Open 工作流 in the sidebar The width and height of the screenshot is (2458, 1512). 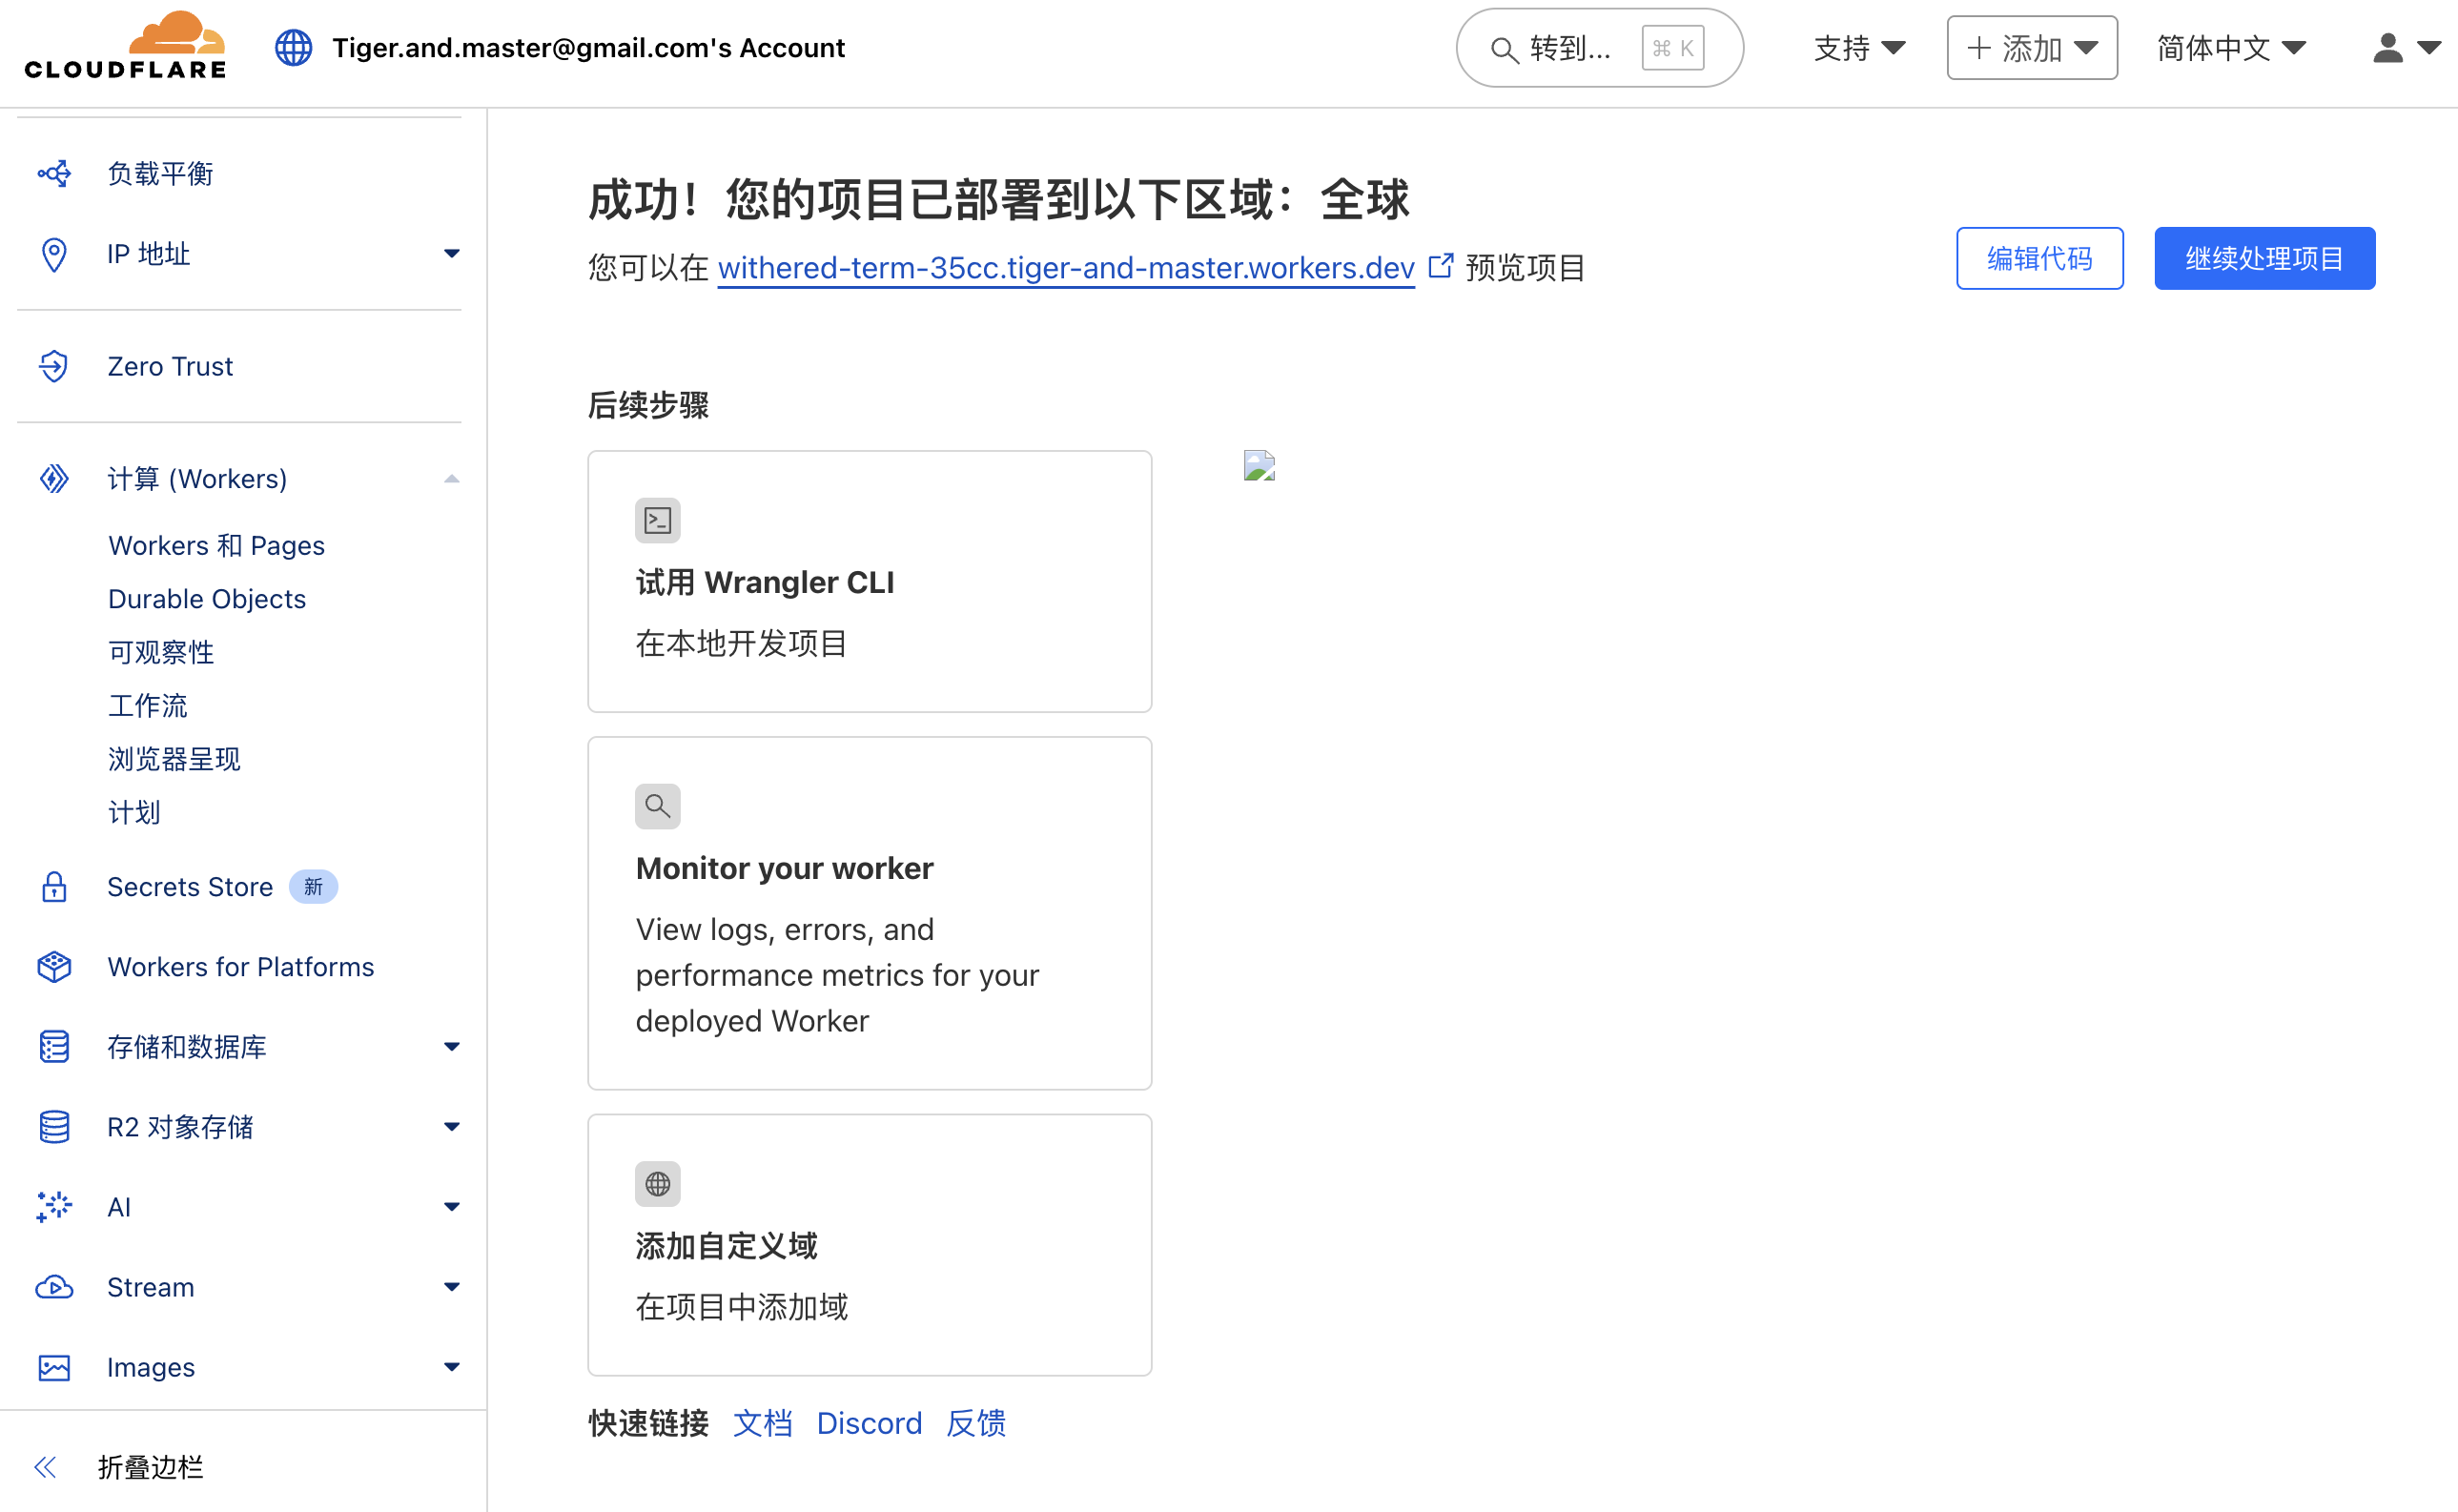(148, 706)
